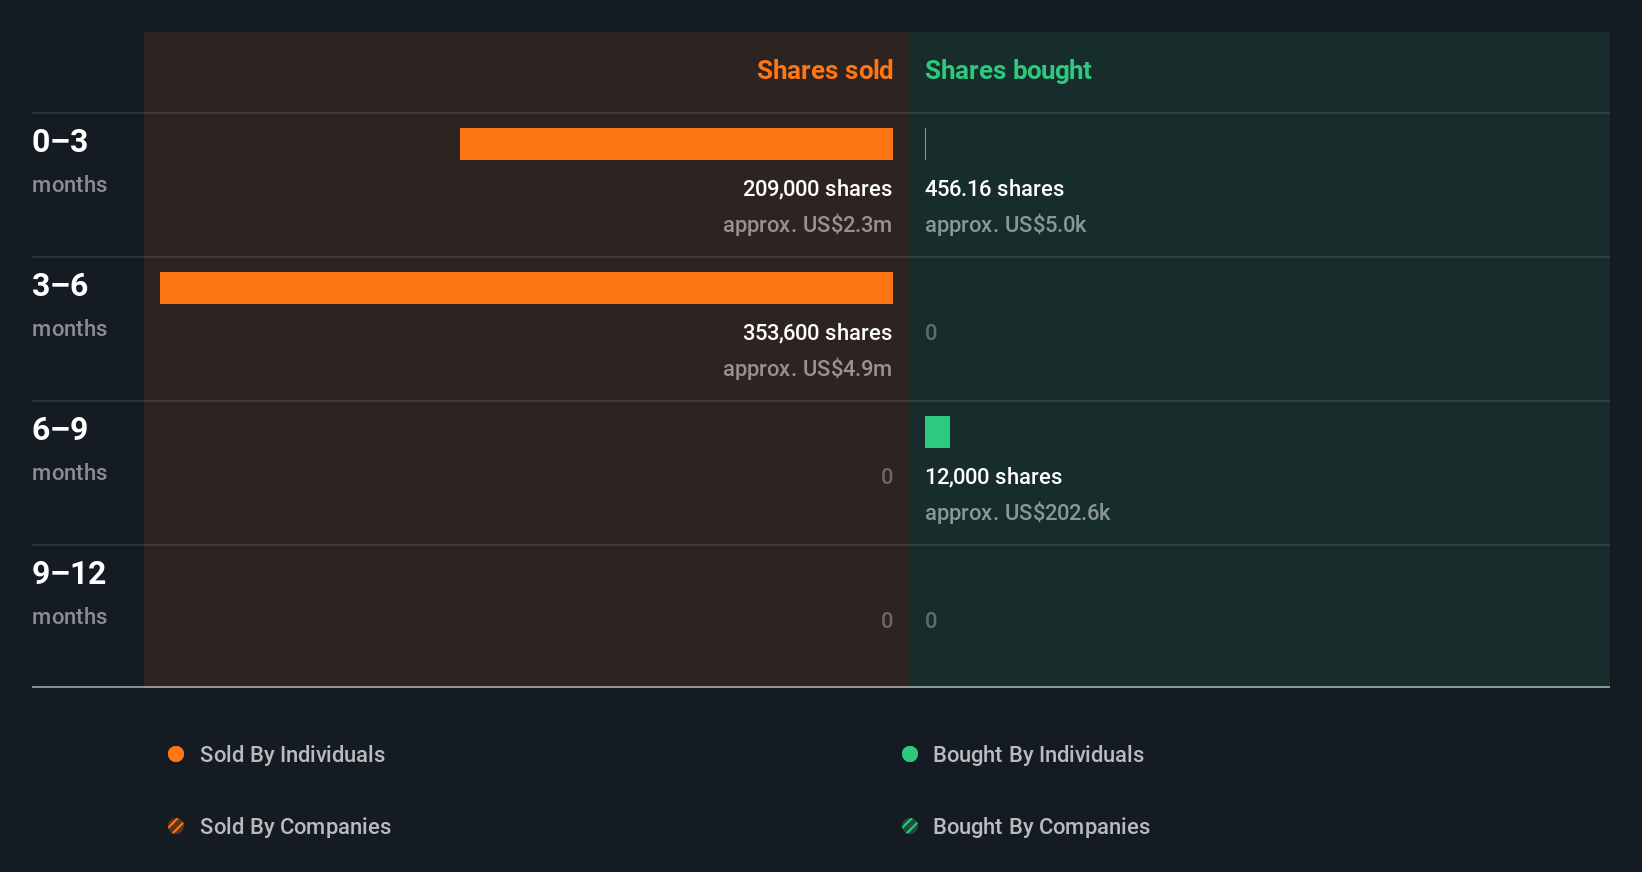Click the 6–9 months row label

[69, 449]
